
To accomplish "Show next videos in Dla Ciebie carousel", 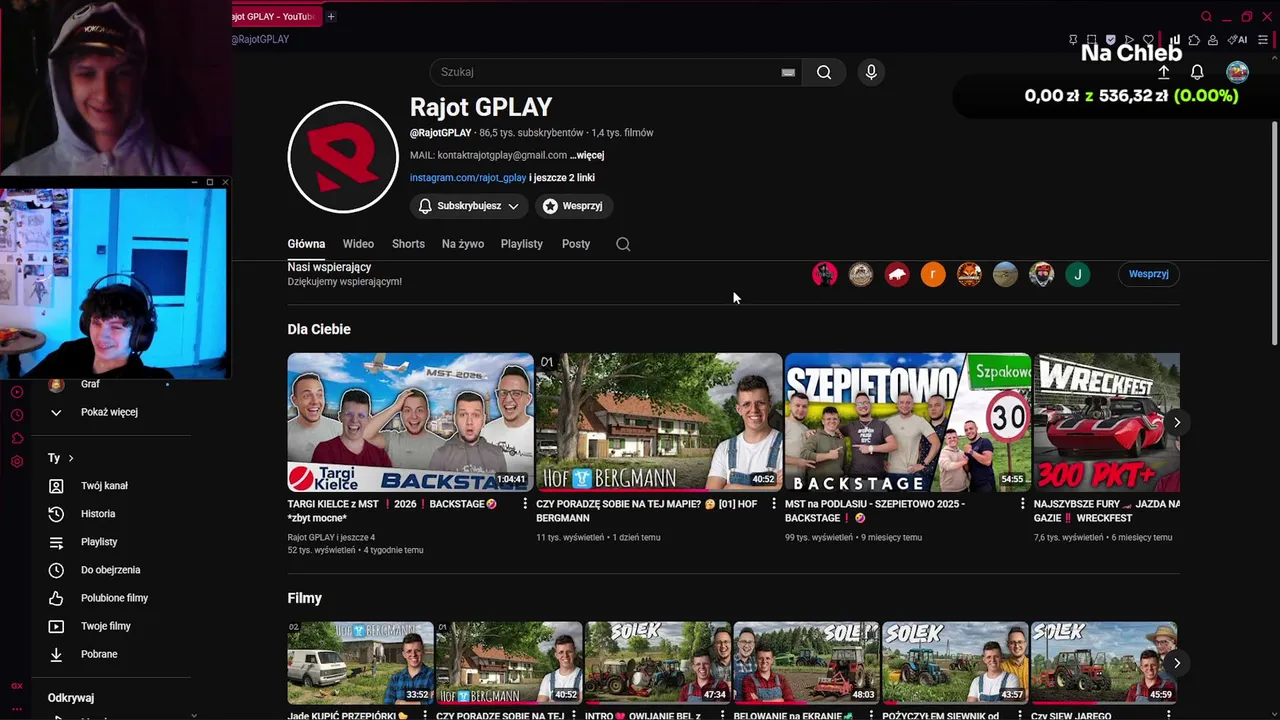I will (1177, 422).
